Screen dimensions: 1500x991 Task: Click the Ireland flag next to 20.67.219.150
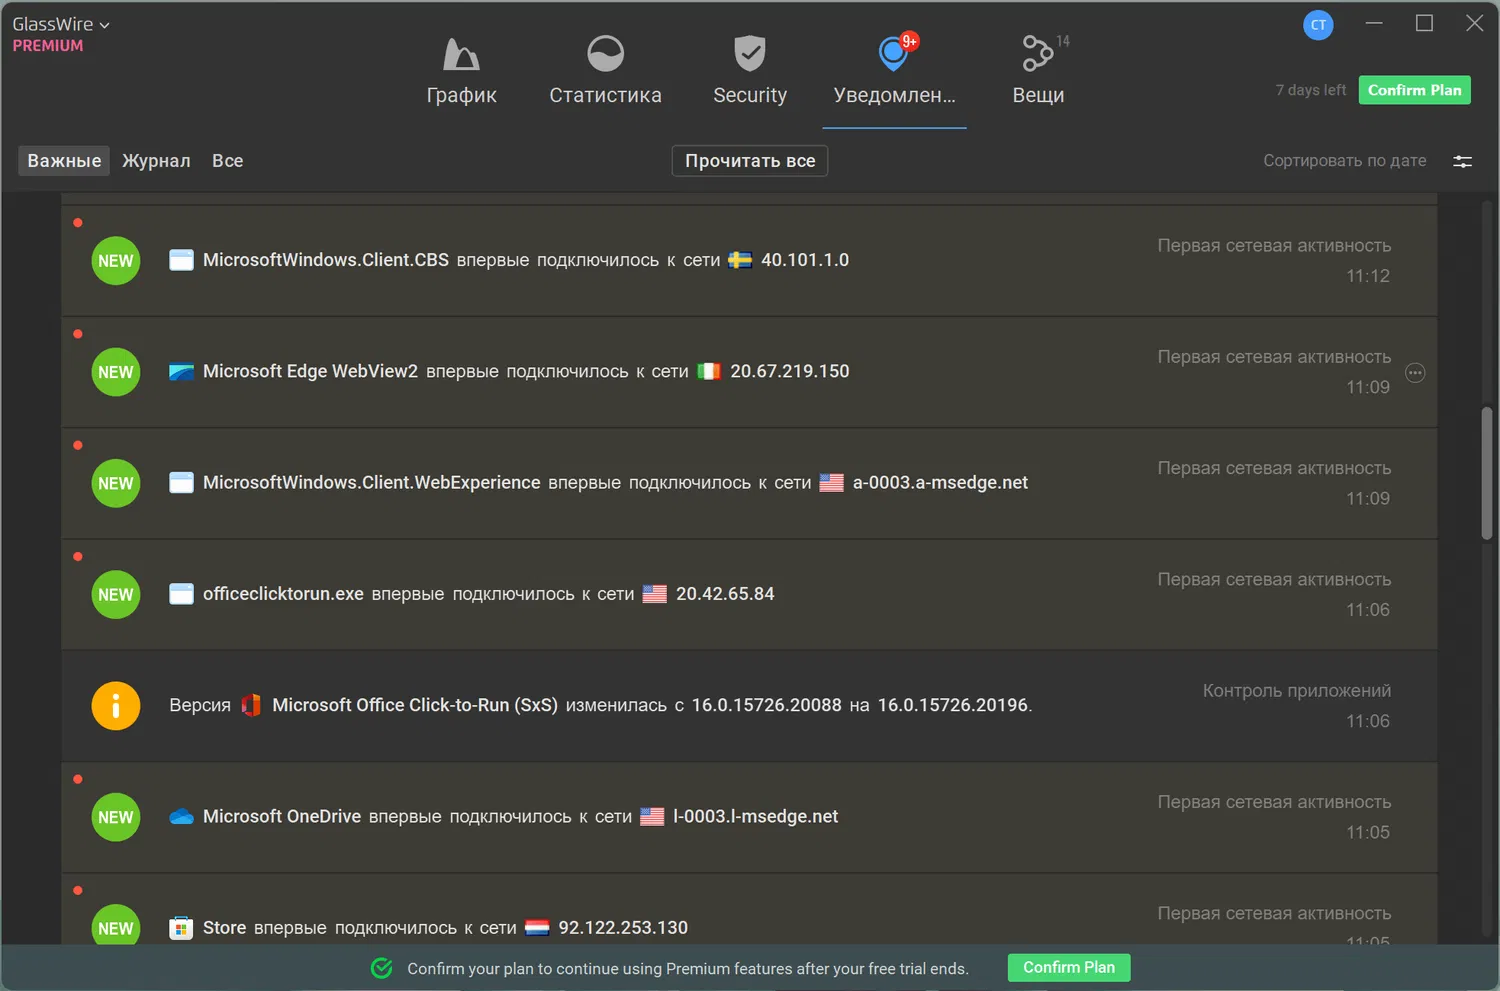point(709,371)
